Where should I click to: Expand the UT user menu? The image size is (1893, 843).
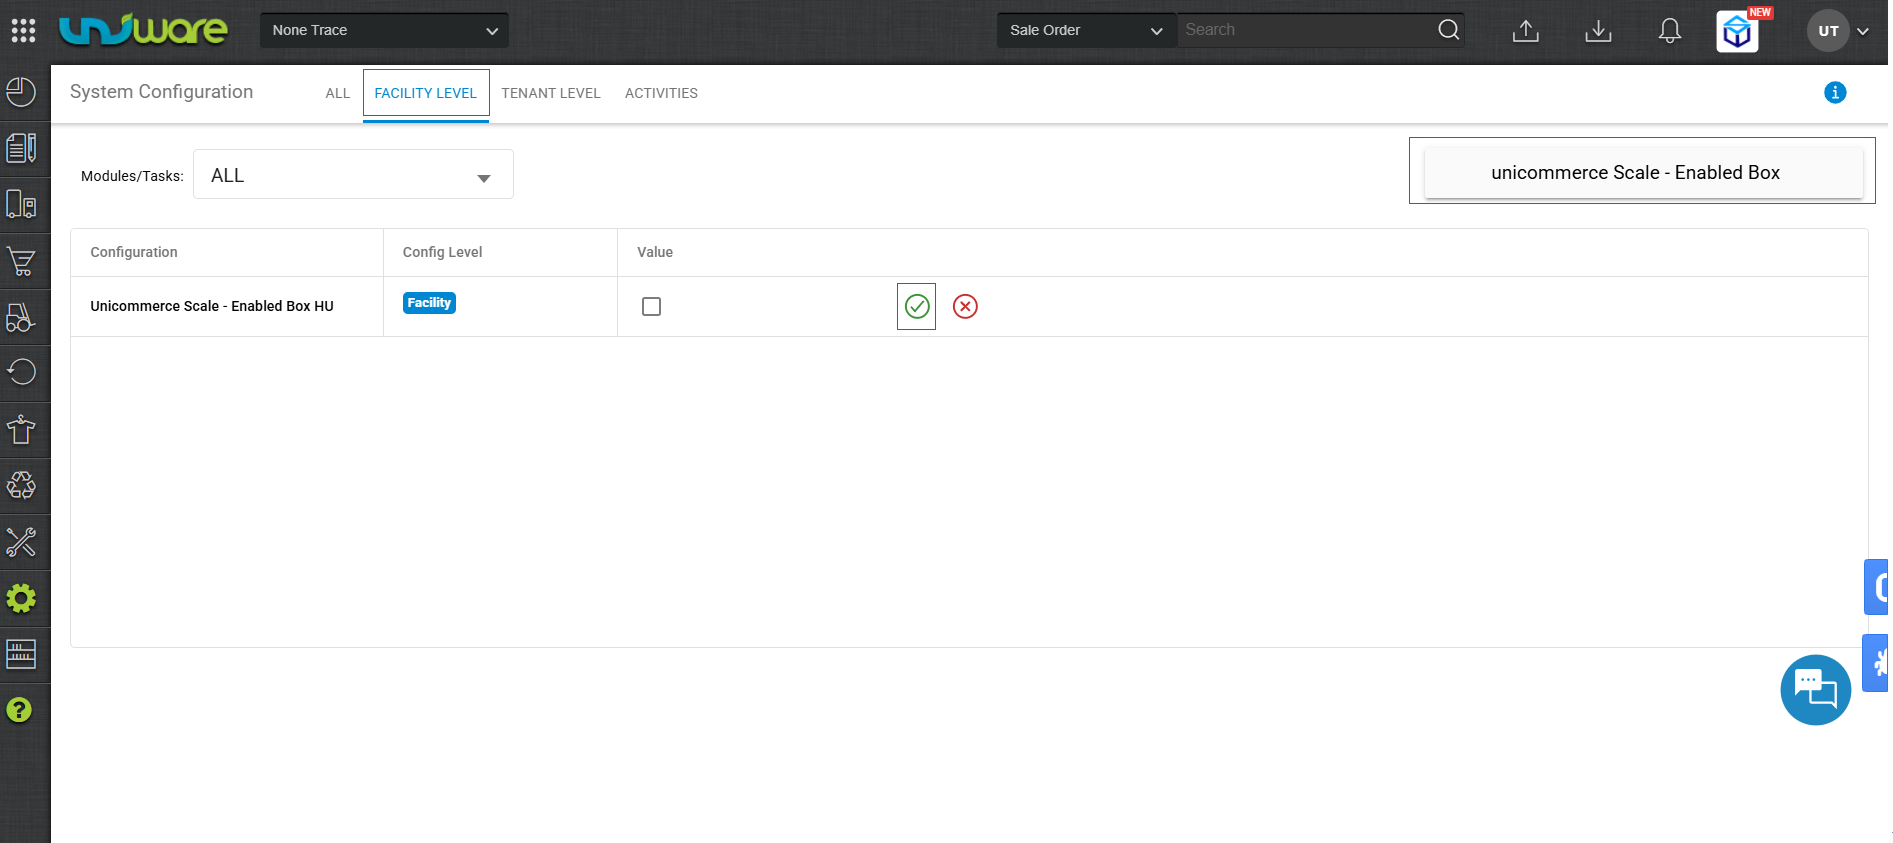coord(1839,31)
